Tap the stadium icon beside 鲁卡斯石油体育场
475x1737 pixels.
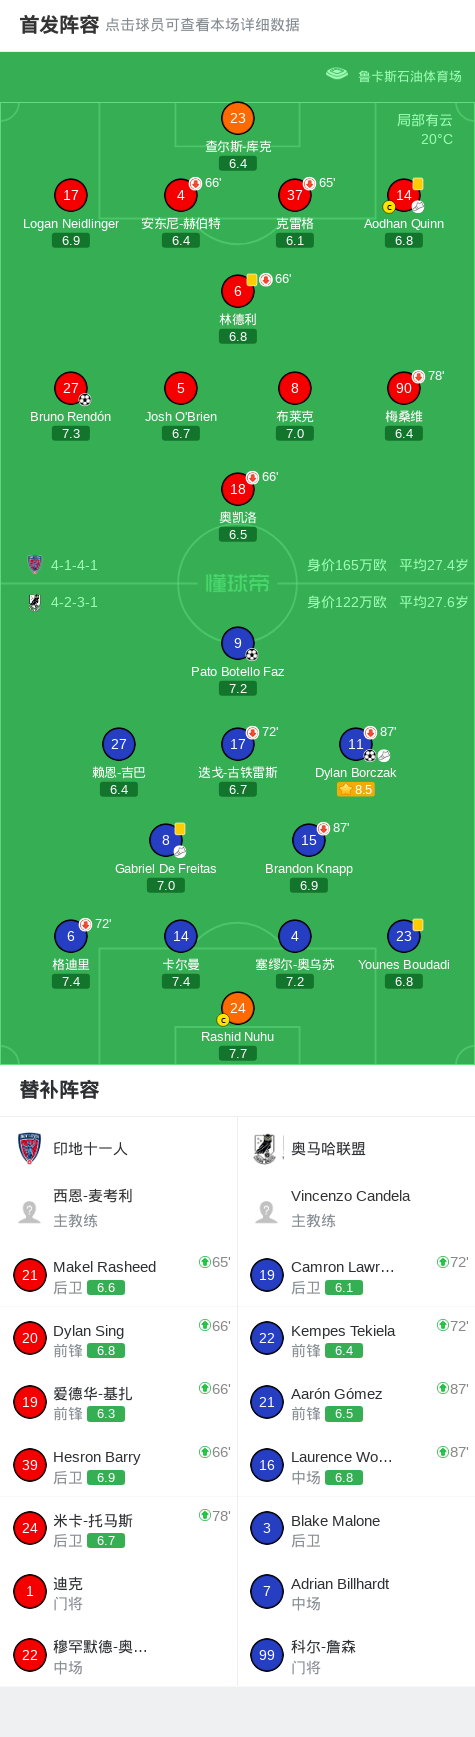[337, 74]
